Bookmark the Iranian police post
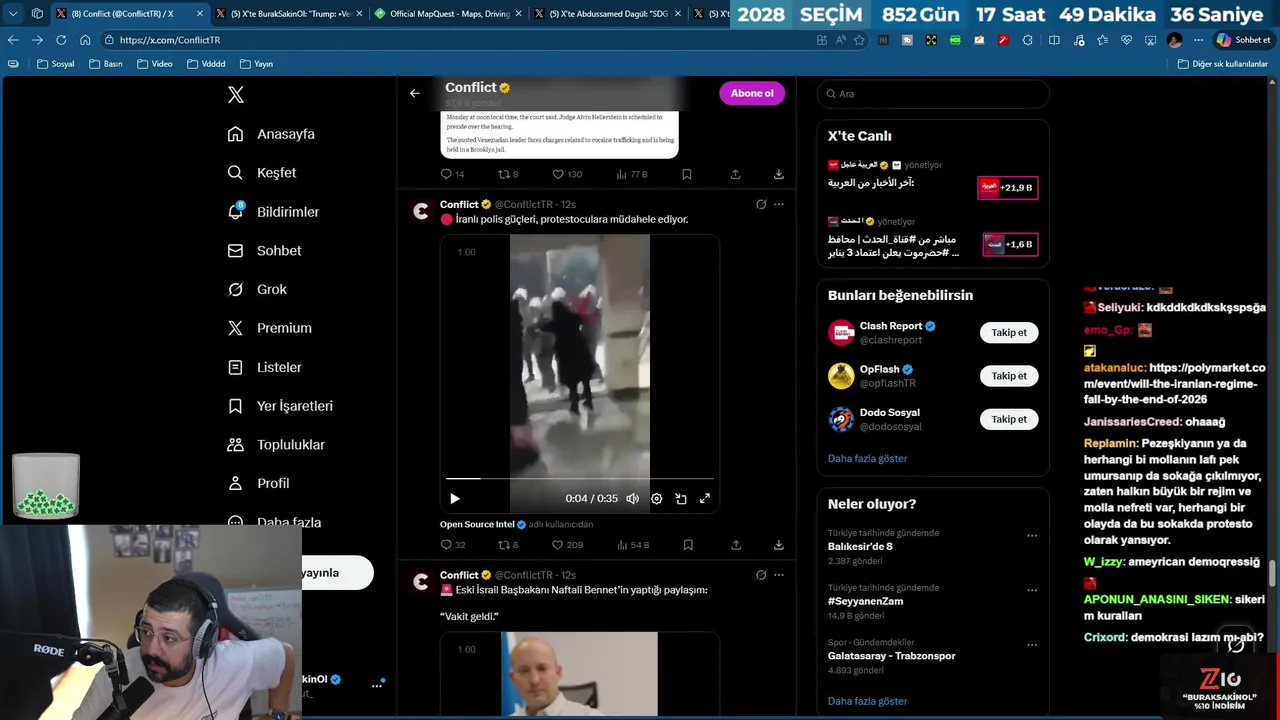The height and width of the screenshot is (720, 1280). (x=688, y=545)
